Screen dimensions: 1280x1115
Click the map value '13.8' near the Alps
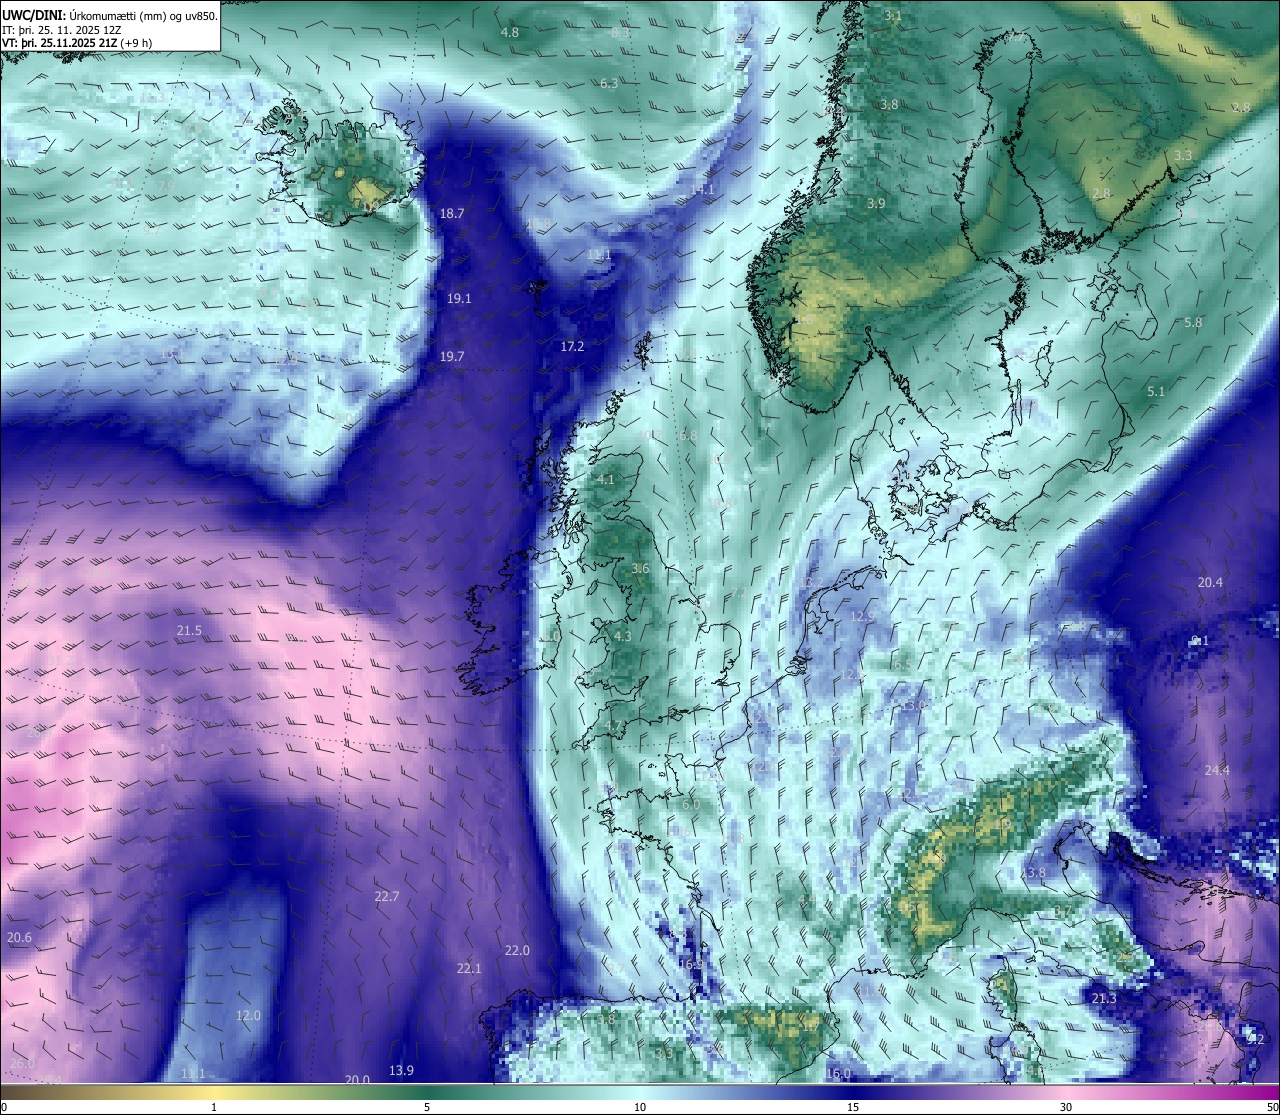coord(1033,872)
